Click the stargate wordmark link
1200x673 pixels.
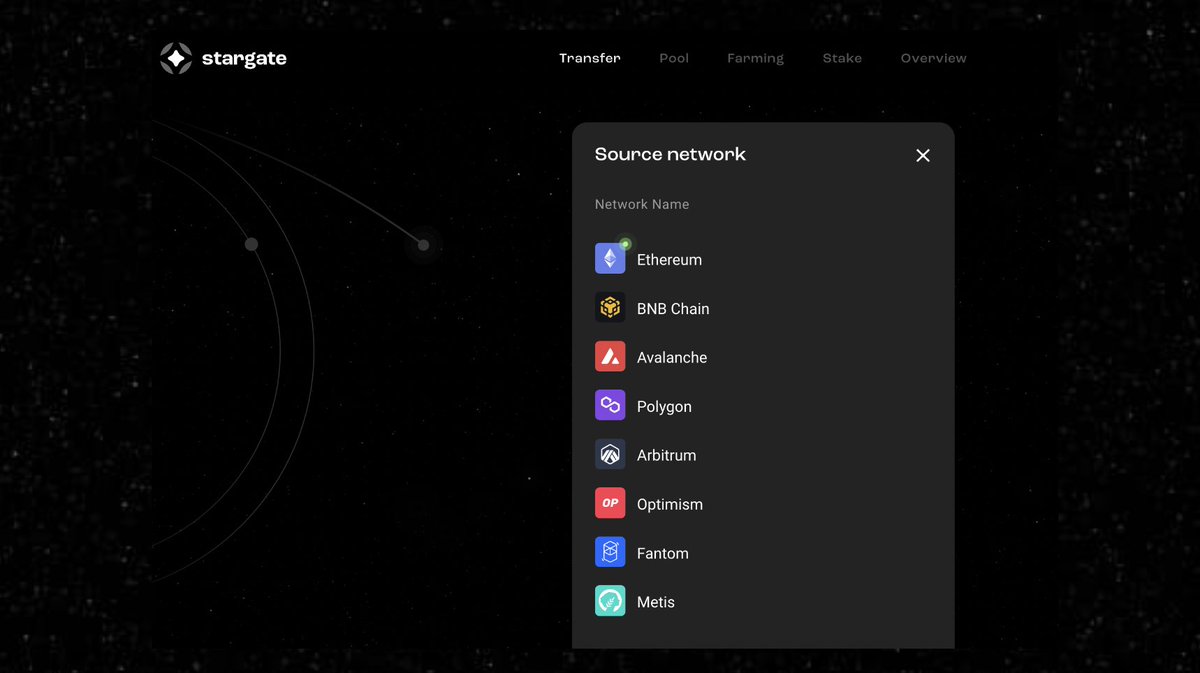click(244, 59)
